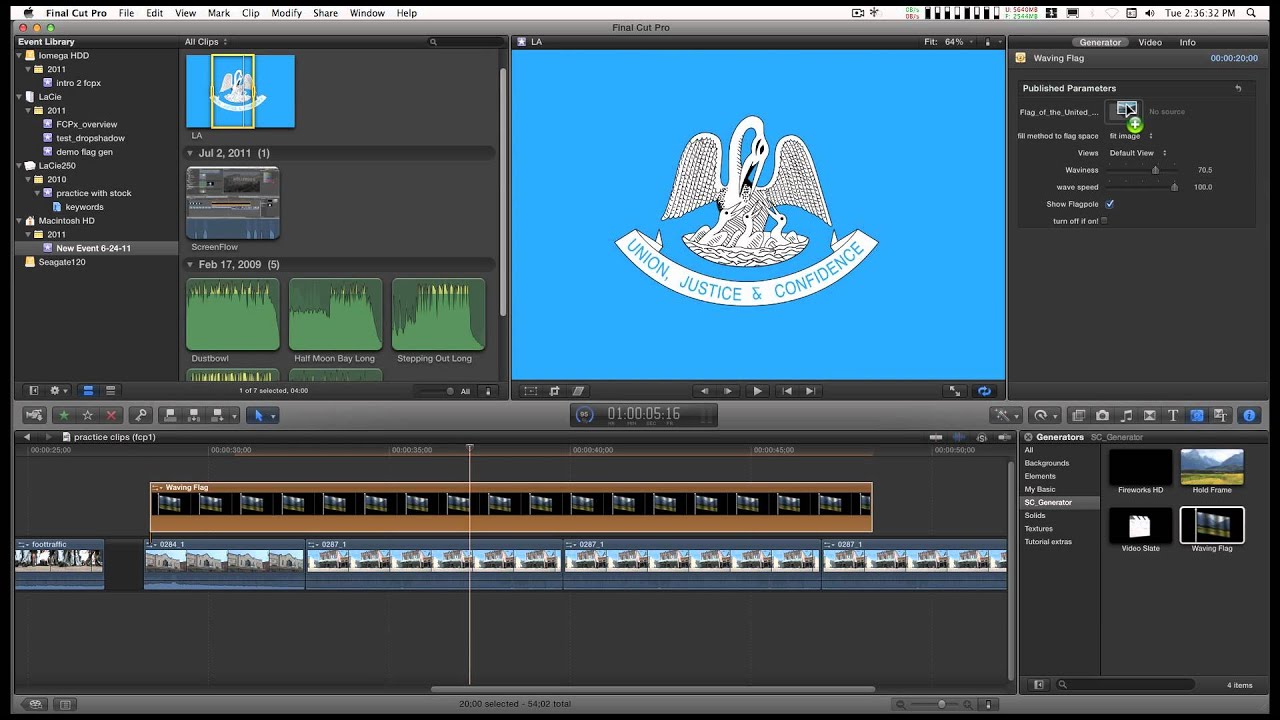Click the viewer Distort tool icon
1280x720 pixels.
click(578, 391)
